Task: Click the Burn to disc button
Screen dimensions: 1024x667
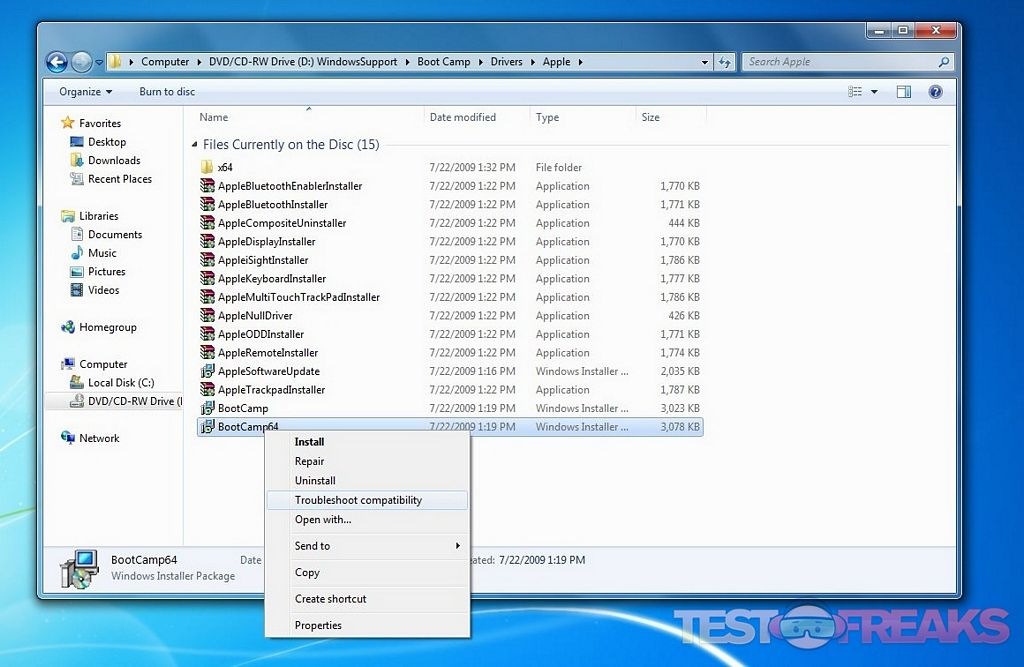Action: 167,92
